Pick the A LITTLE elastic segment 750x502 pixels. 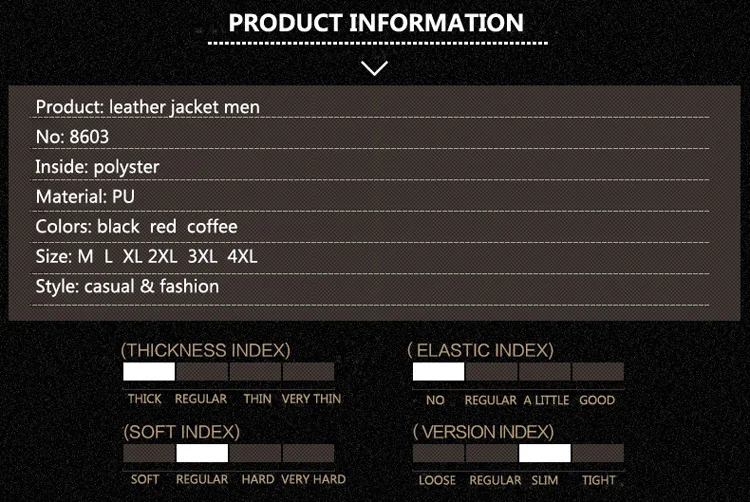click(x=545, y=371)
